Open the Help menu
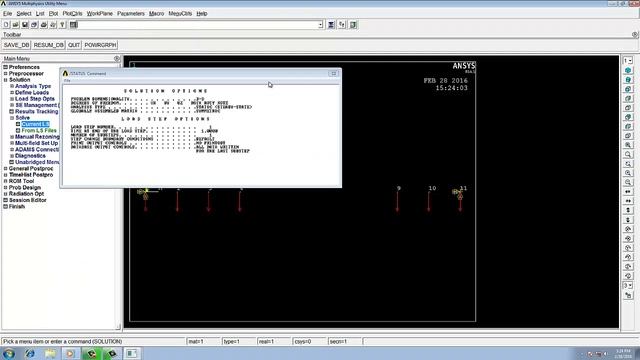 (x=202, y=13)
